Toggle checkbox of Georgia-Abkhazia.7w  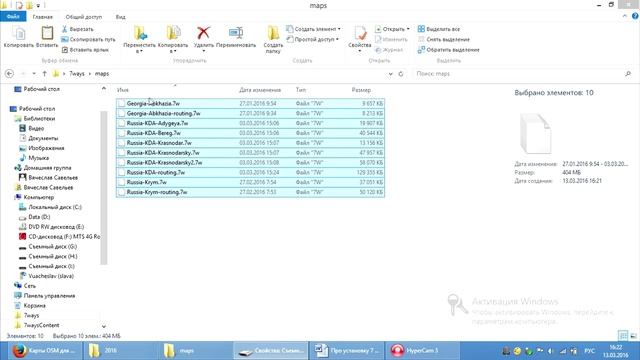coord(121,104)
